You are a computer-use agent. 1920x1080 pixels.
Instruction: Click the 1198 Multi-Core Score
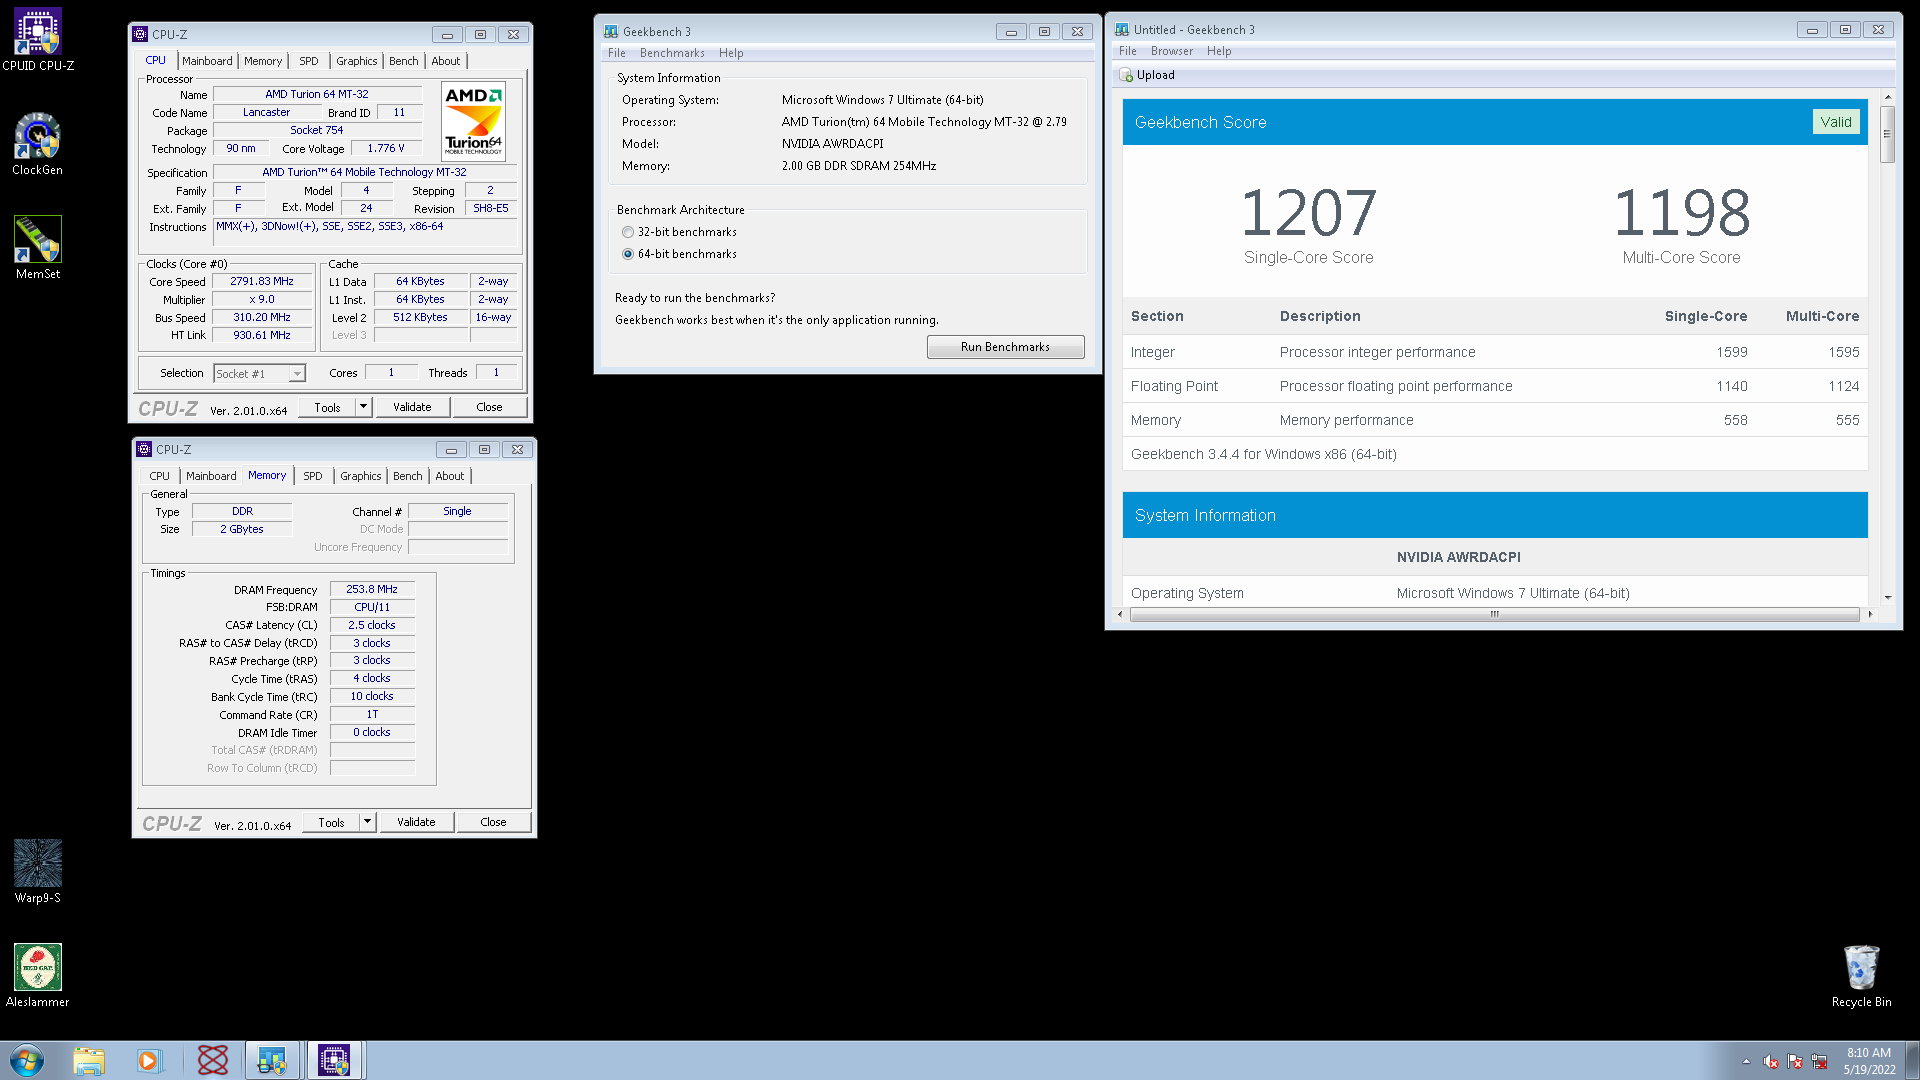click(1681, 213)
